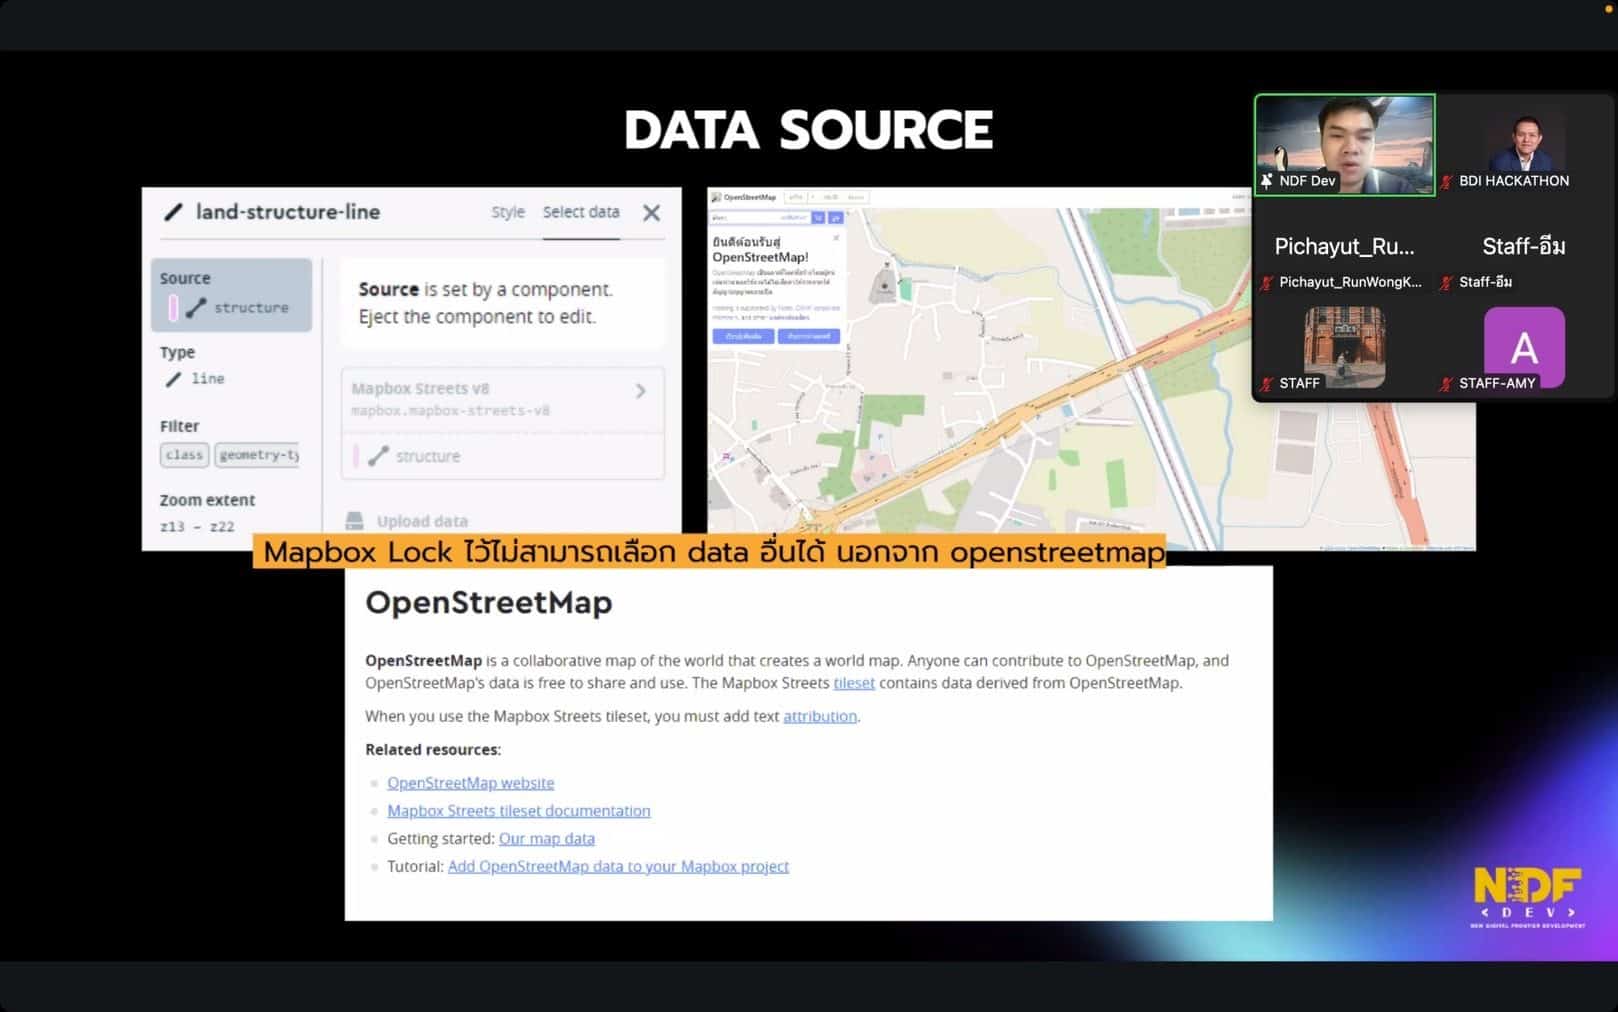Click muted mic icon for STAFF-AMY
This screenshot has height=1012, width=1618.
pyautogui.click(x=1446, y=384)
